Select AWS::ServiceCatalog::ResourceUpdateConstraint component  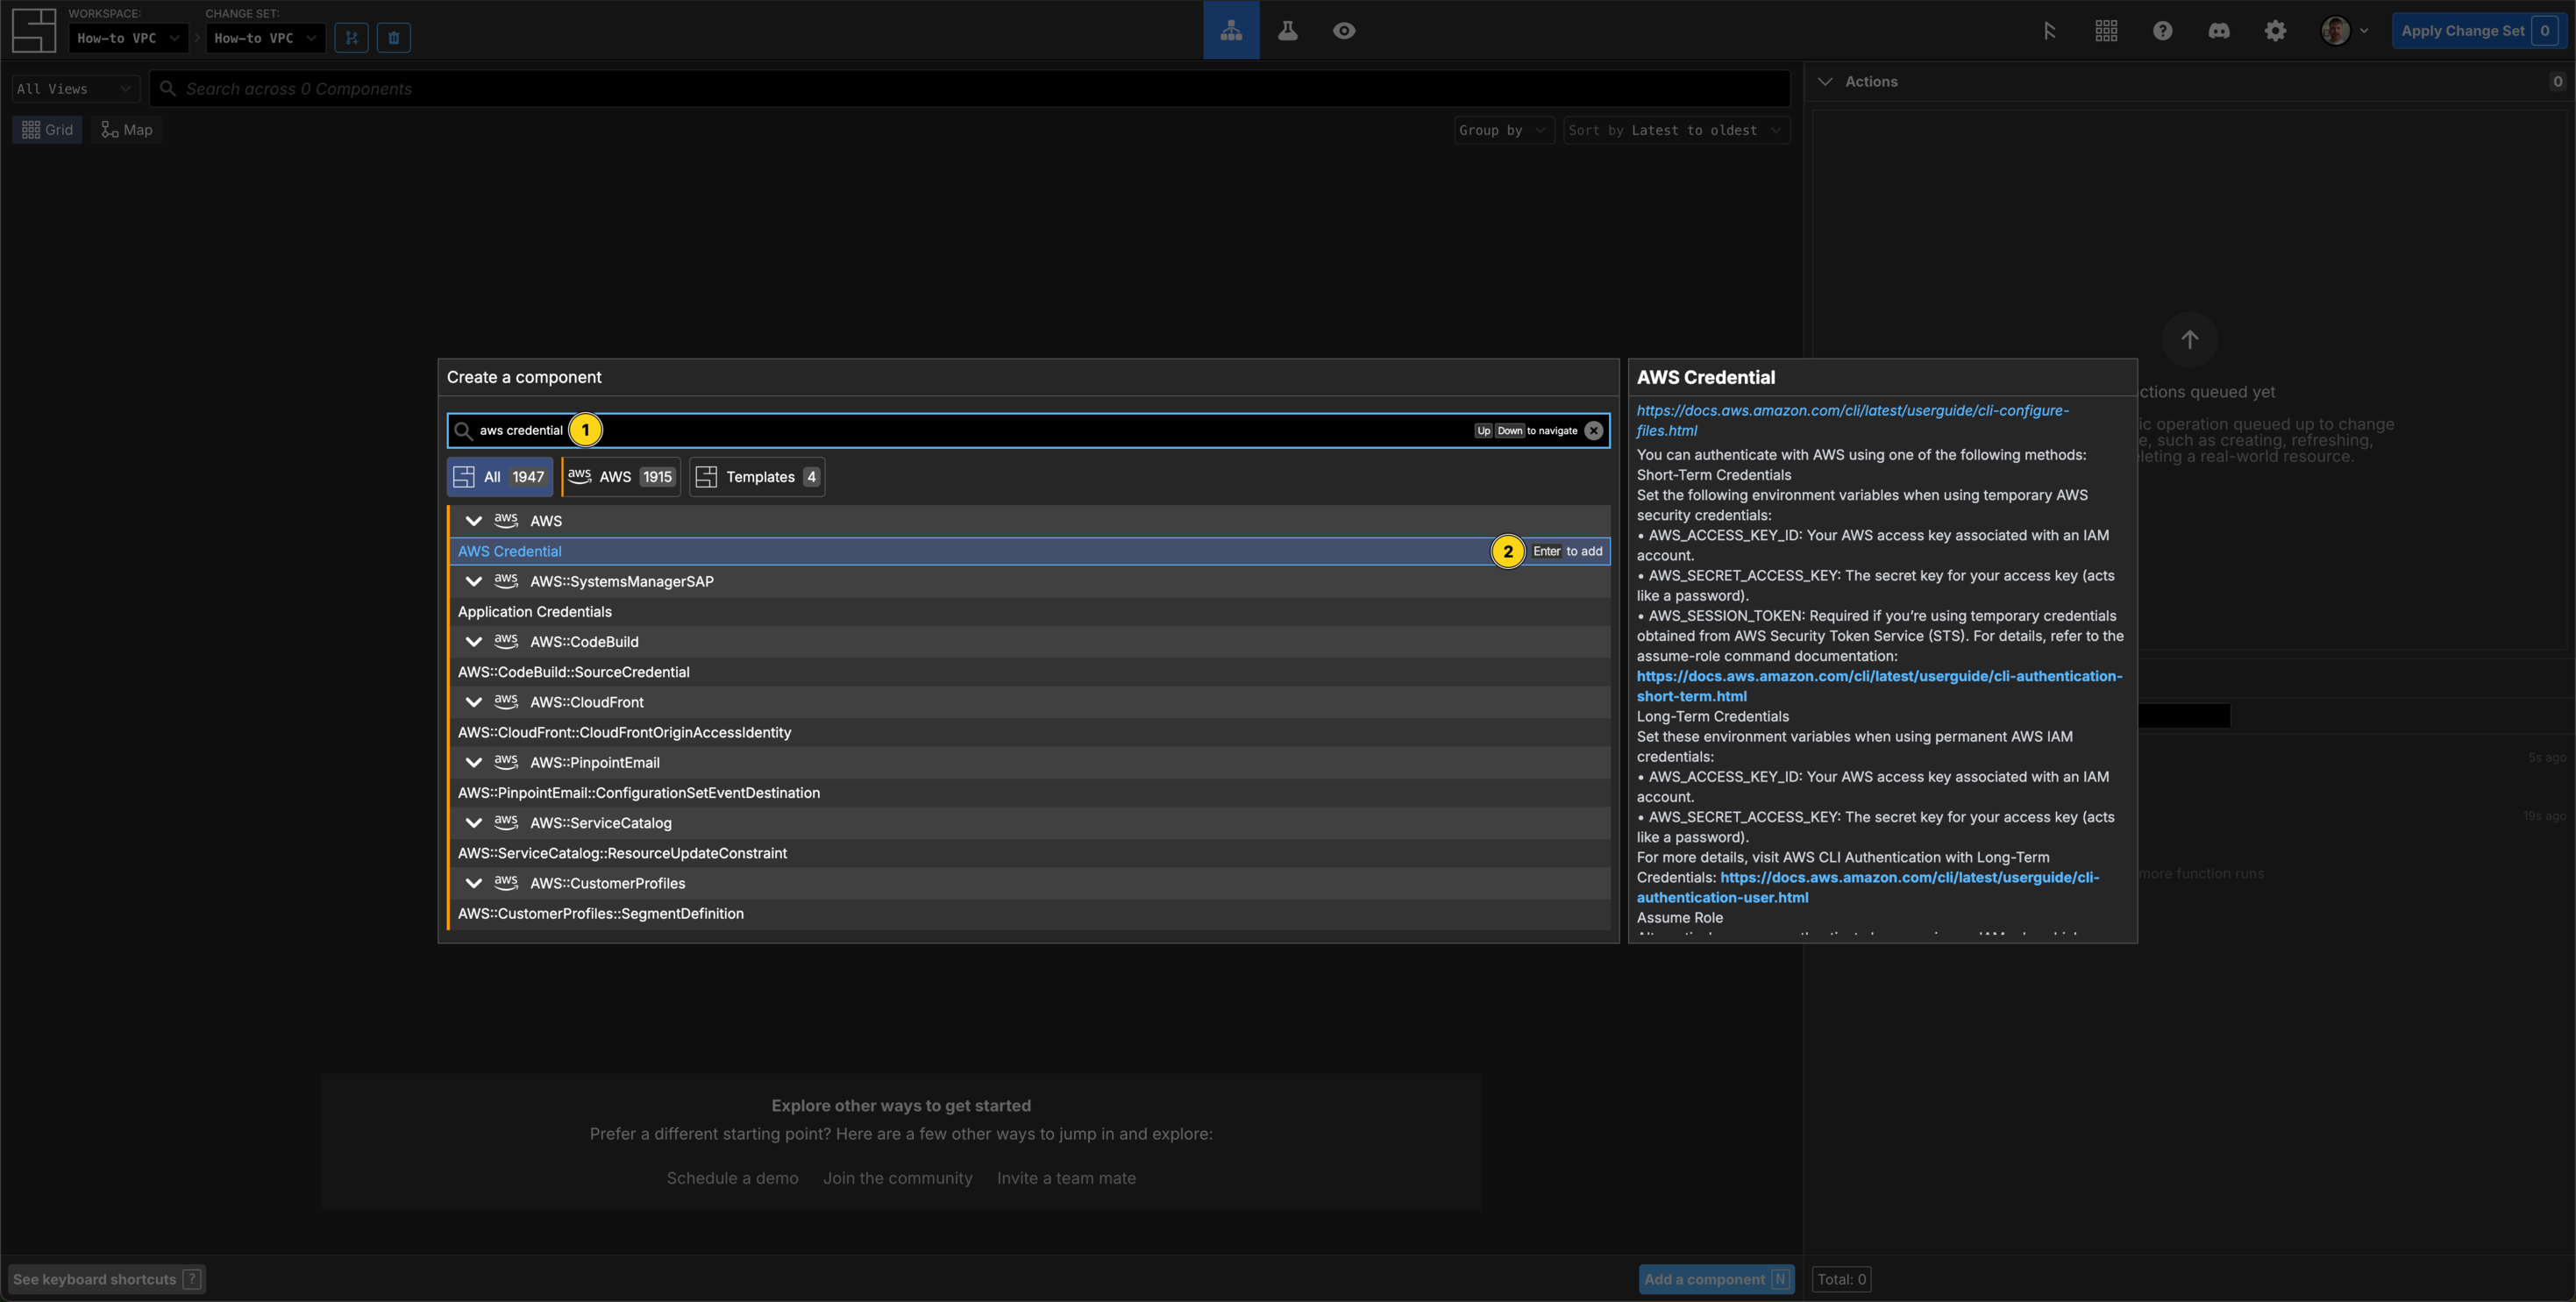[x=1029, y=853]
